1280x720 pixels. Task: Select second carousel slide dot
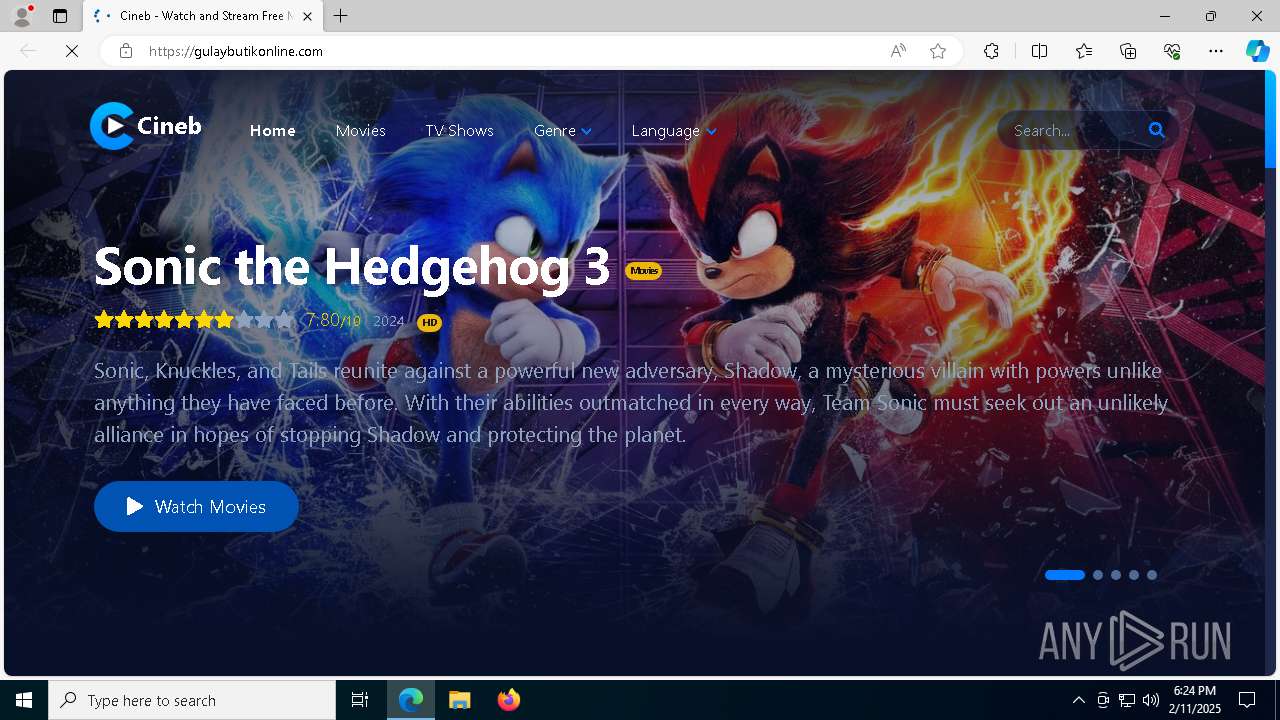pyautogui.click(x=1098, y=575)
